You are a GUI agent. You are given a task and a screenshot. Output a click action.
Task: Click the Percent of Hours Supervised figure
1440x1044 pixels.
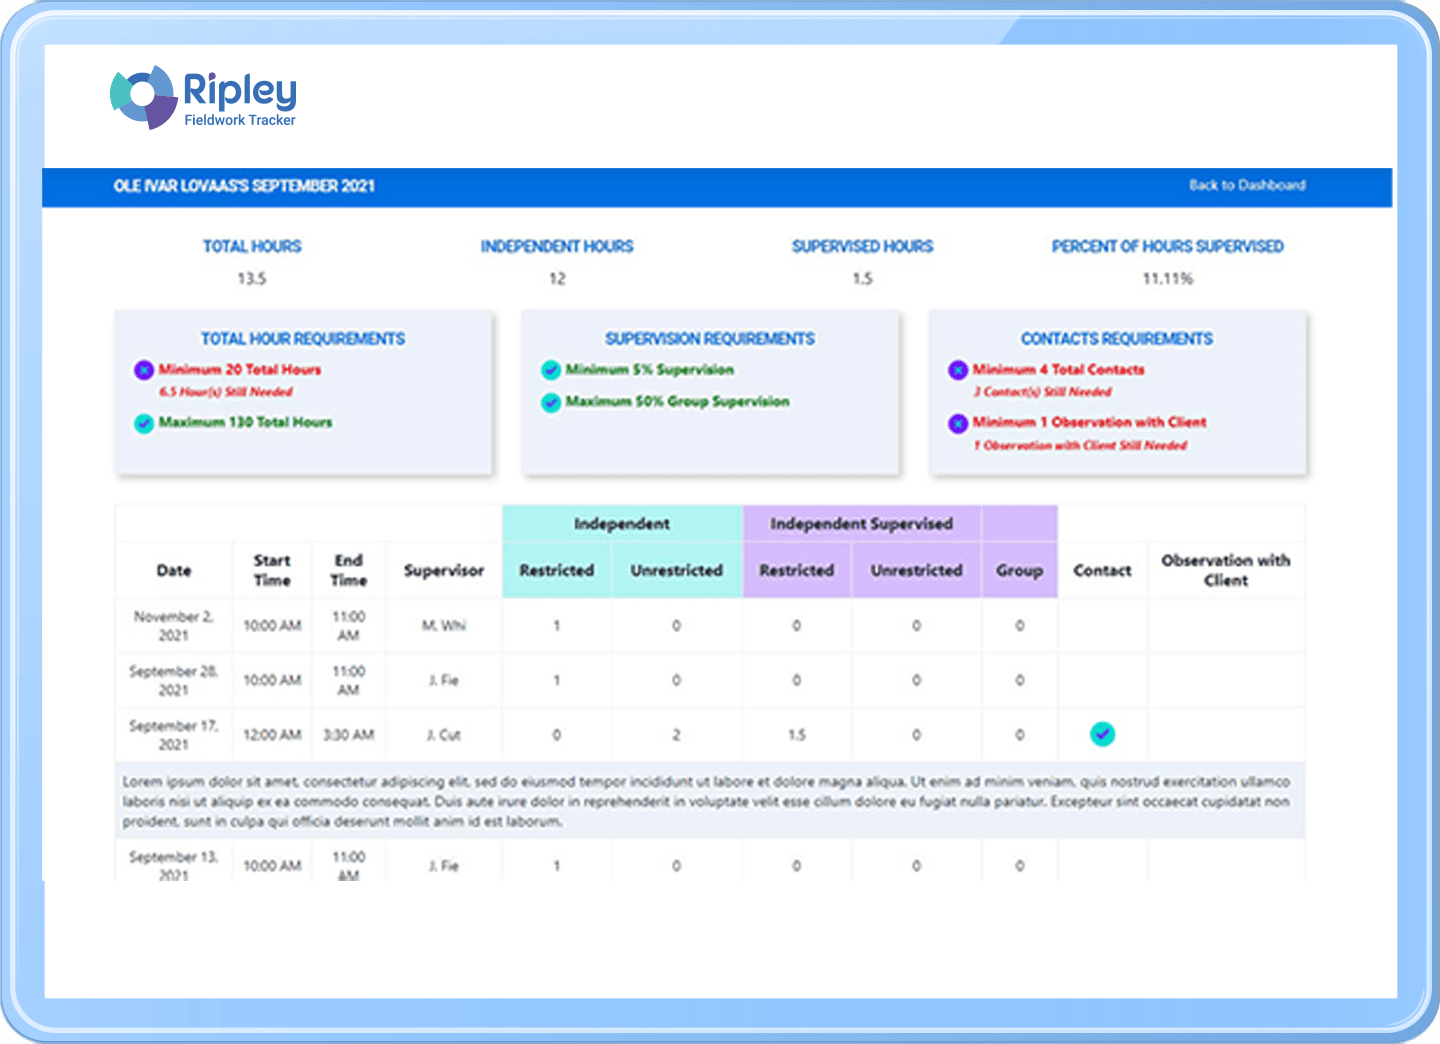point(1168,278)
